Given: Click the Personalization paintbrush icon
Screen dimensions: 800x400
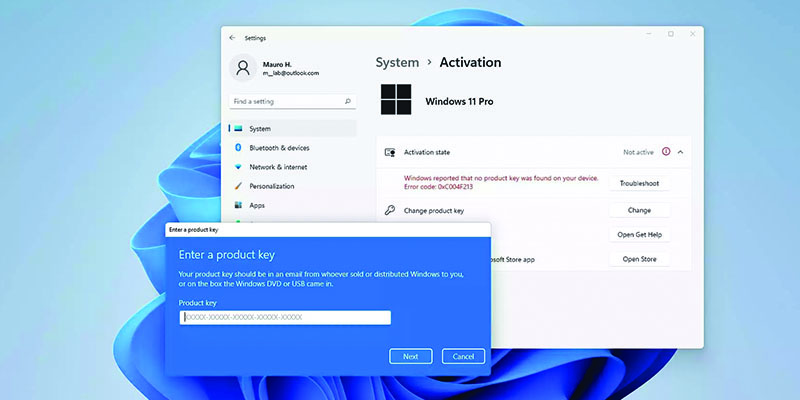Looking at the screenshot, I should pos(238,186).
